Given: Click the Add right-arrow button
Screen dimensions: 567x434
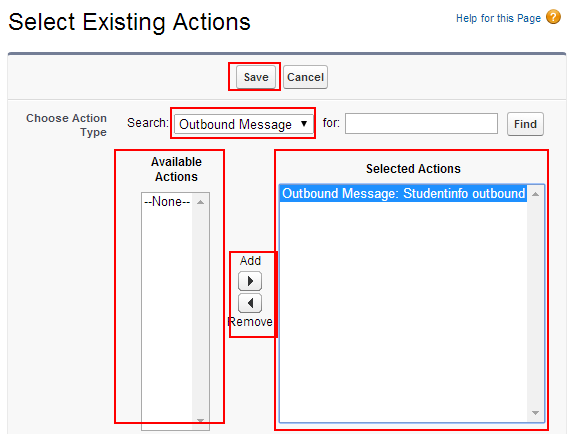Looking at the screenshot, I should click(x=250, y=281).
